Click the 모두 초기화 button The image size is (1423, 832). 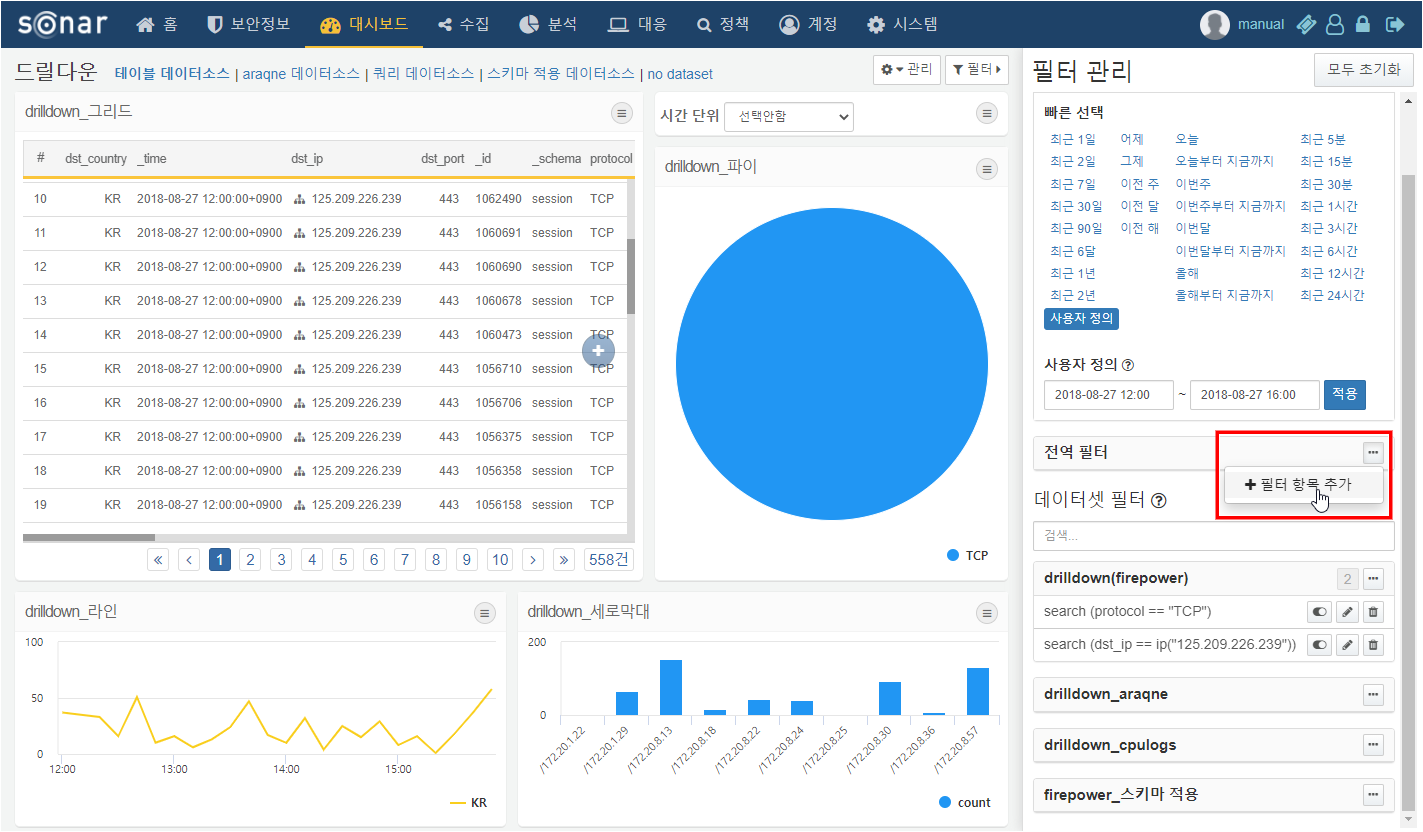coord(1364,70)
